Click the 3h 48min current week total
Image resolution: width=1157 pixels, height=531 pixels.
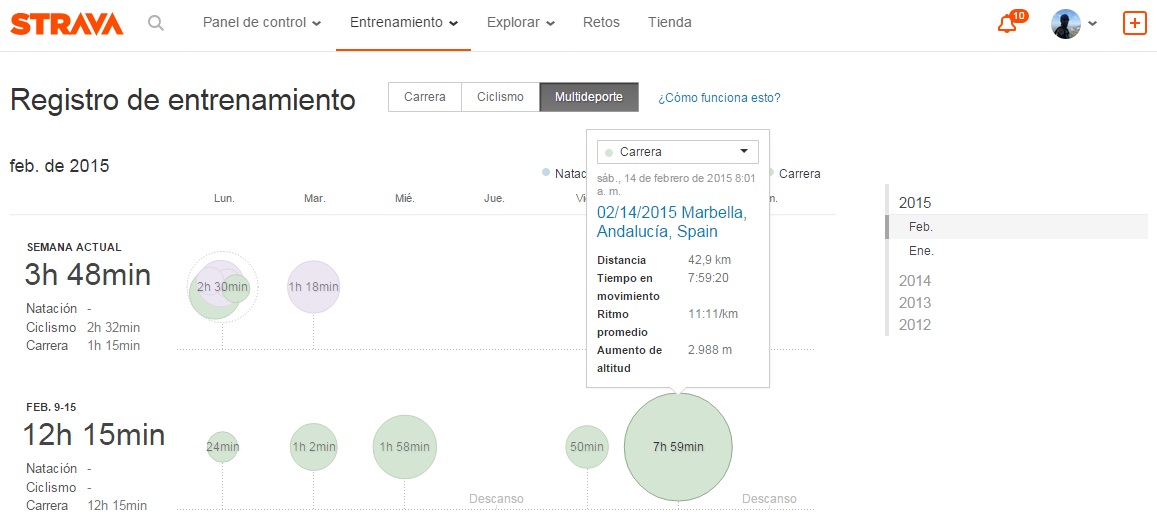88,275
